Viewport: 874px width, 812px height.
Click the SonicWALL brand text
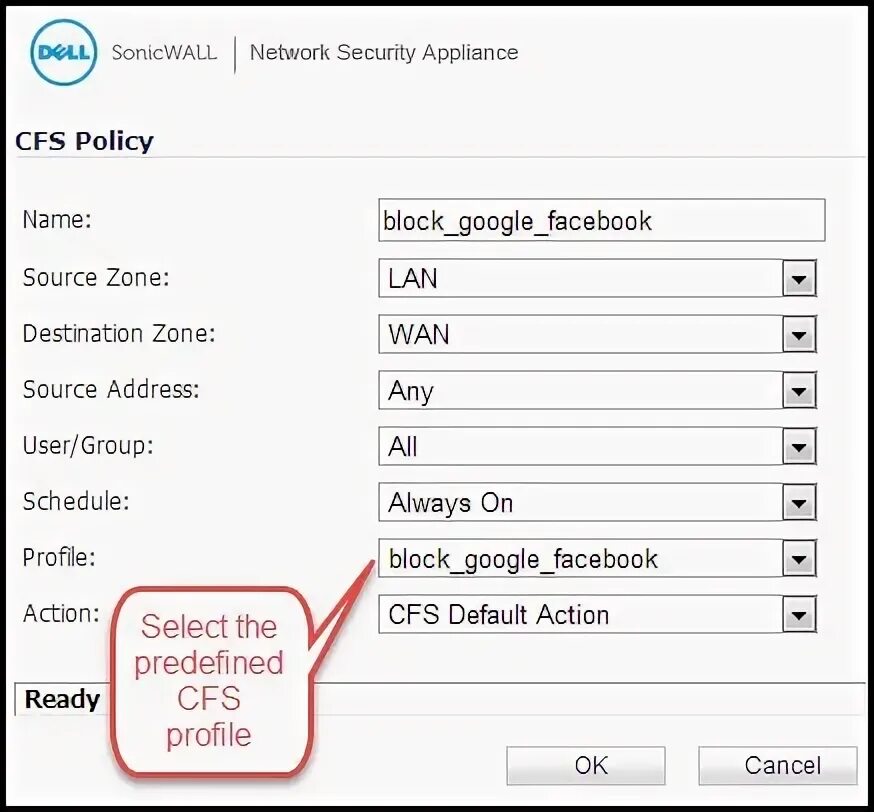[164, 52]
